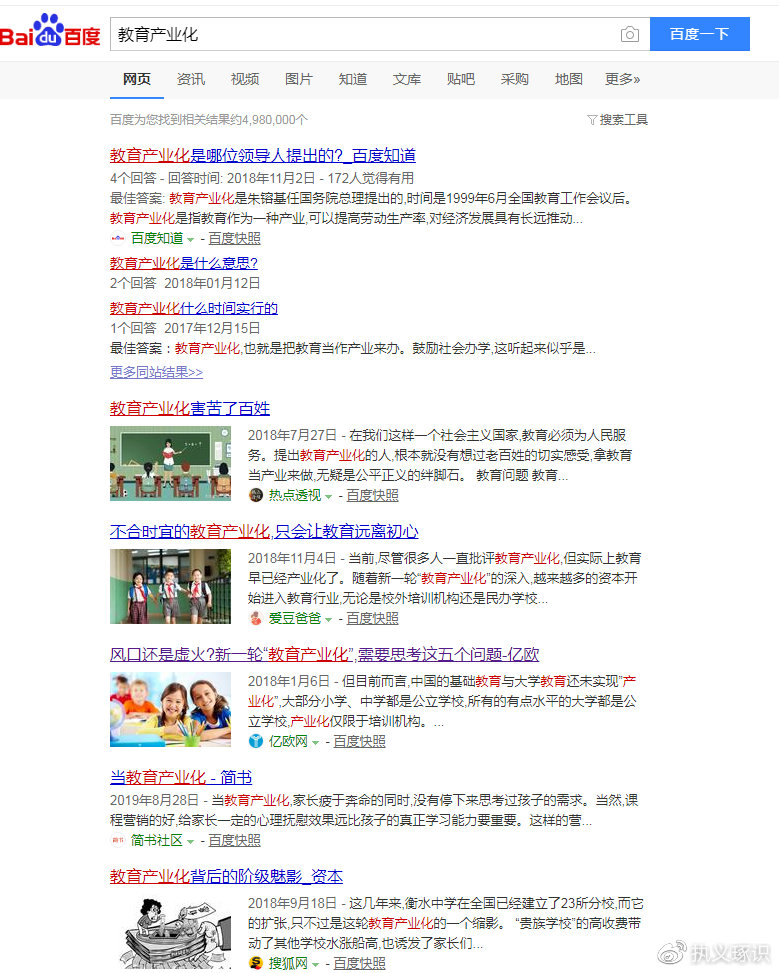Click the 百度知道 source favicon

[117, 238]
